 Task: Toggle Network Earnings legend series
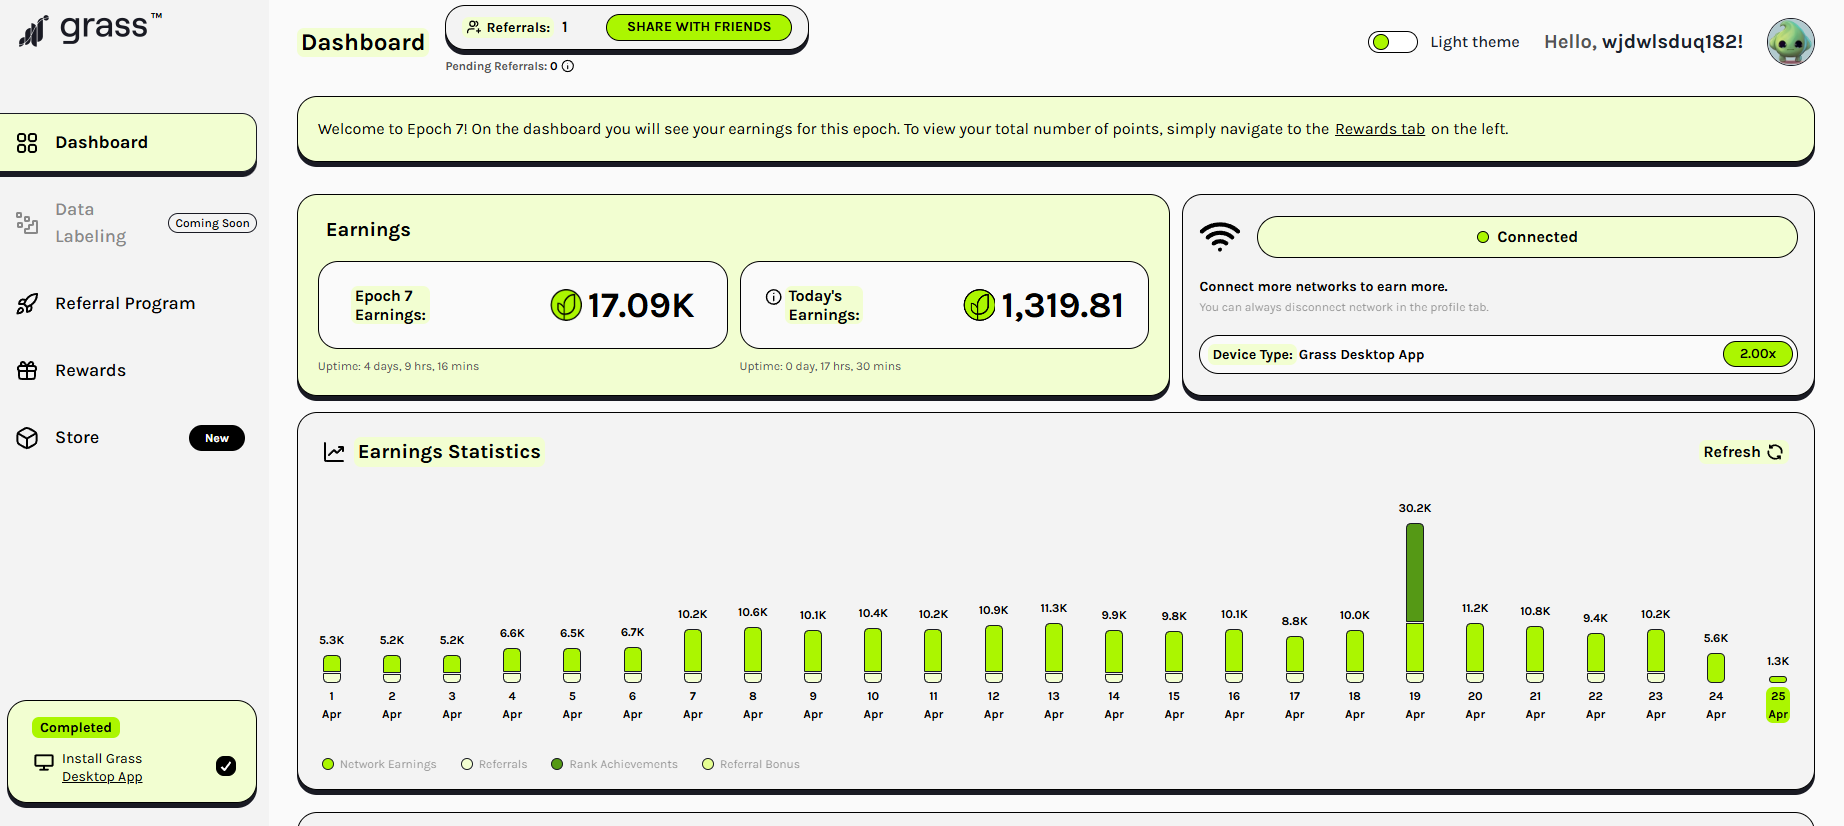pyautogui.click(x=379, y=764)
